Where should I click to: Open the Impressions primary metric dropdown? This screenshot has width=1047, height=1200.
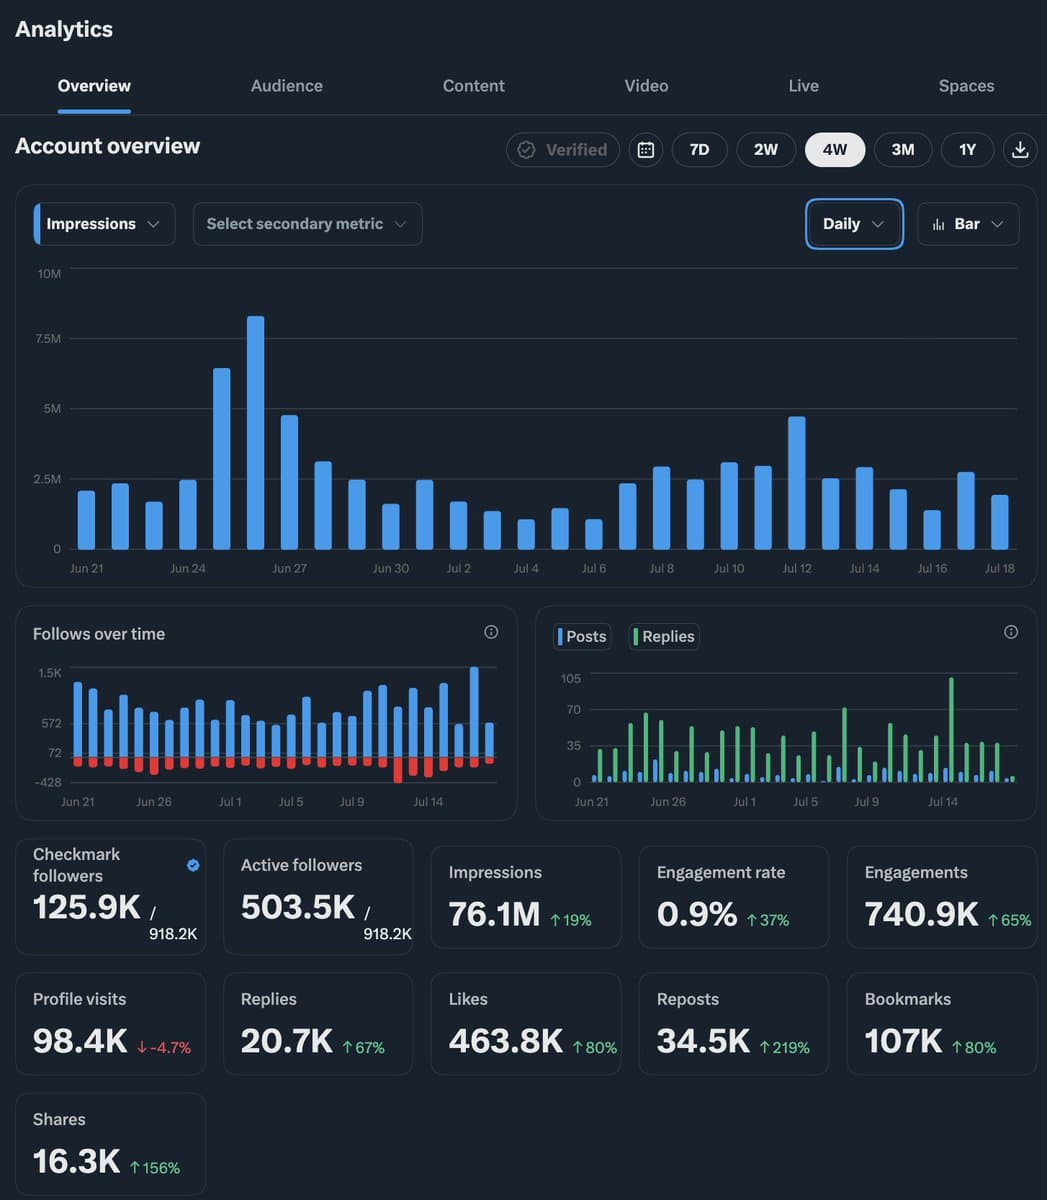pyautogui.click(x=105, y=224)
